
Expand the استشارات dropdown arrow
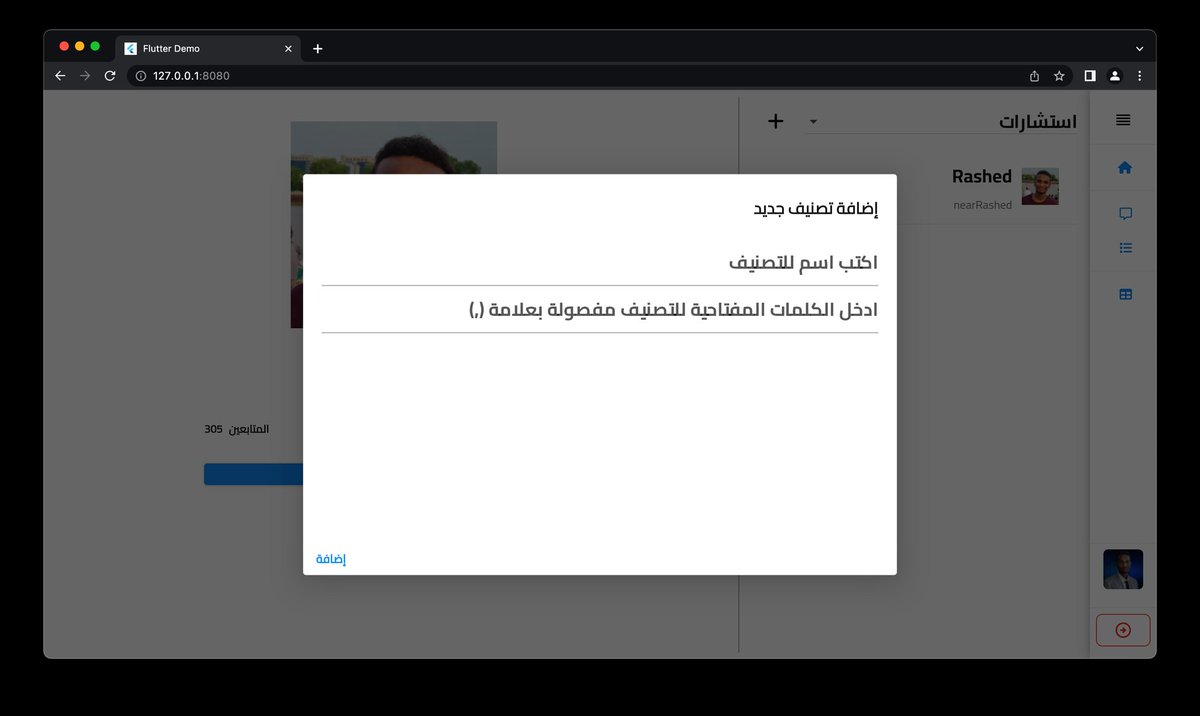pyautogui.click(x=813, y=122)
